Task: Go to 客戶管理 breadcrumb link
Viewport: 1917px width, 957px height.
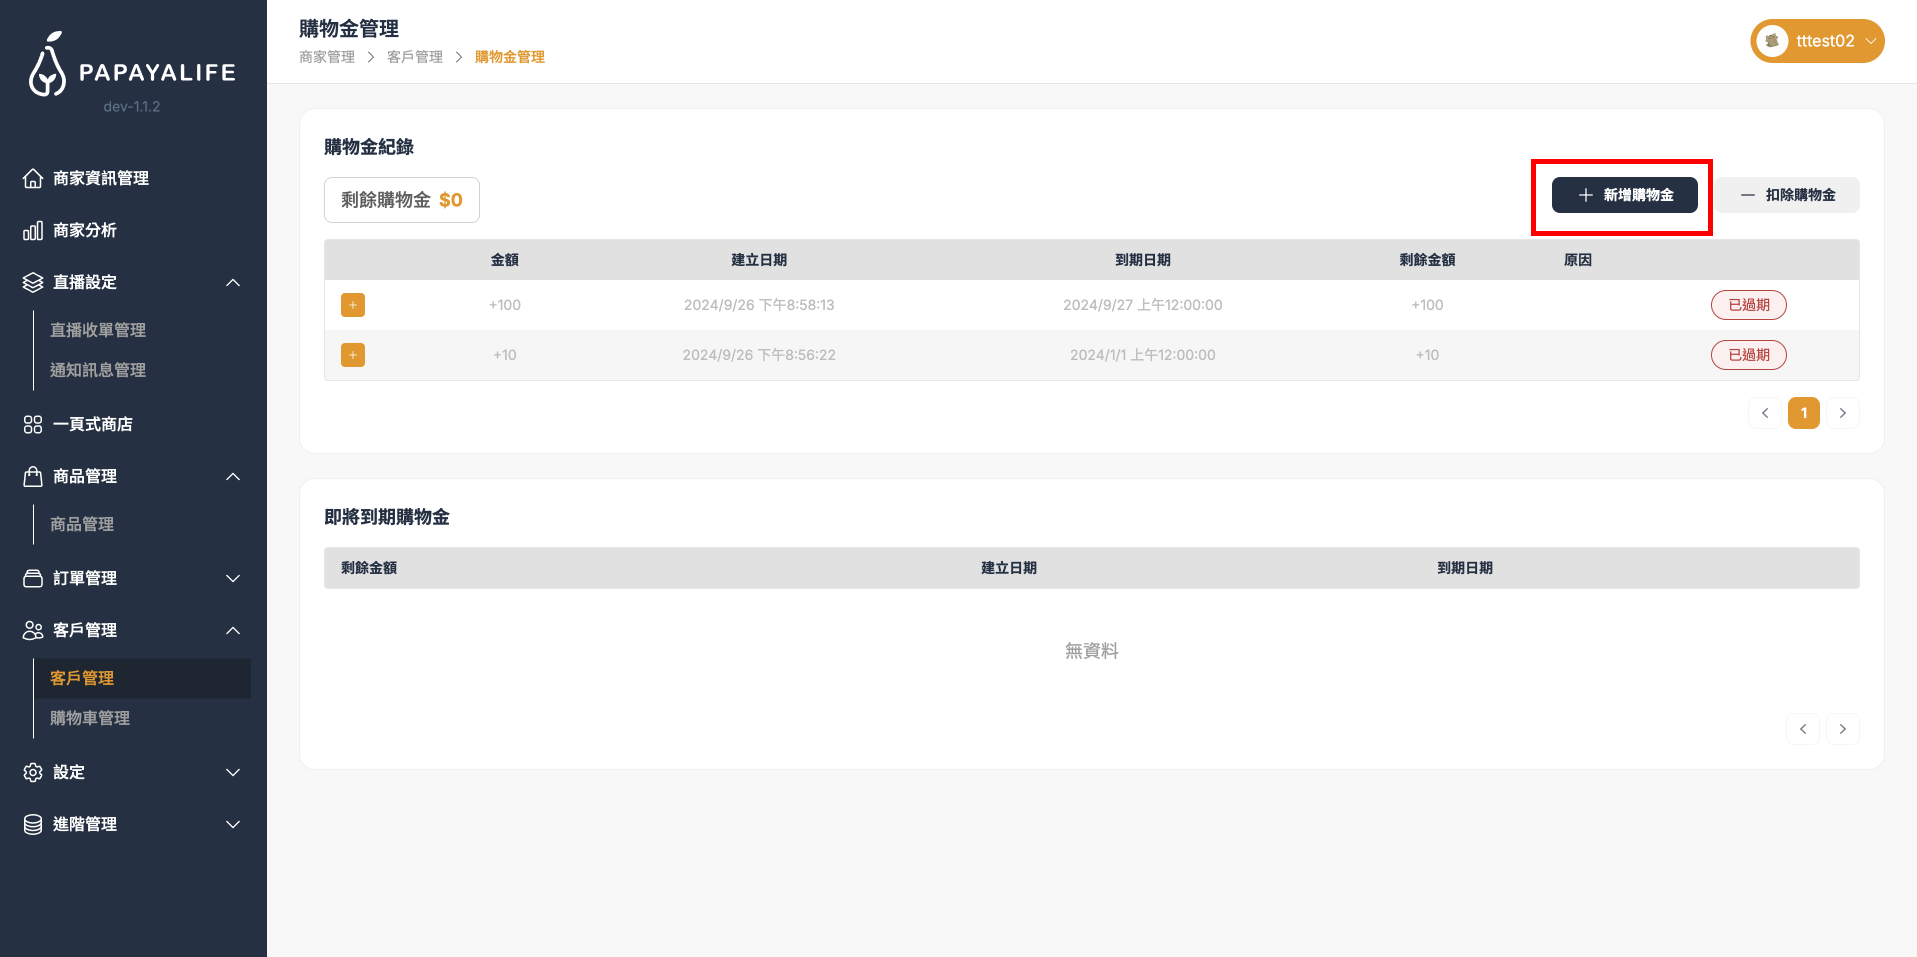Action: point(415,57)
